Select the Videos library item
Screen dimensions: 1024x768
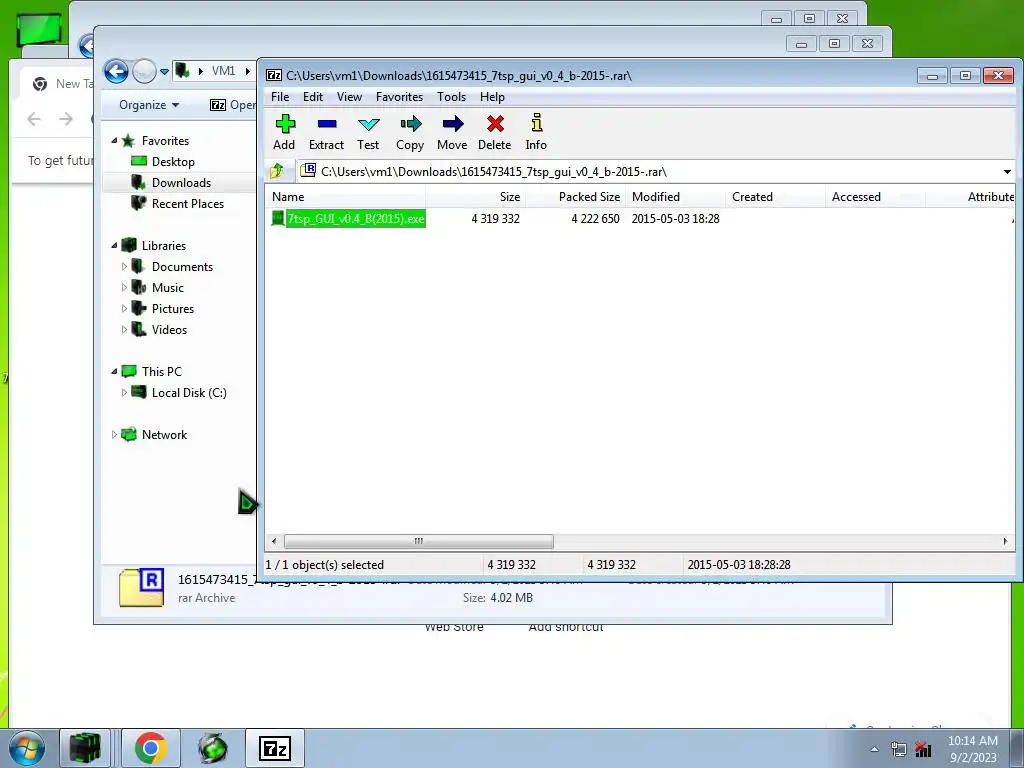[169, 329]
